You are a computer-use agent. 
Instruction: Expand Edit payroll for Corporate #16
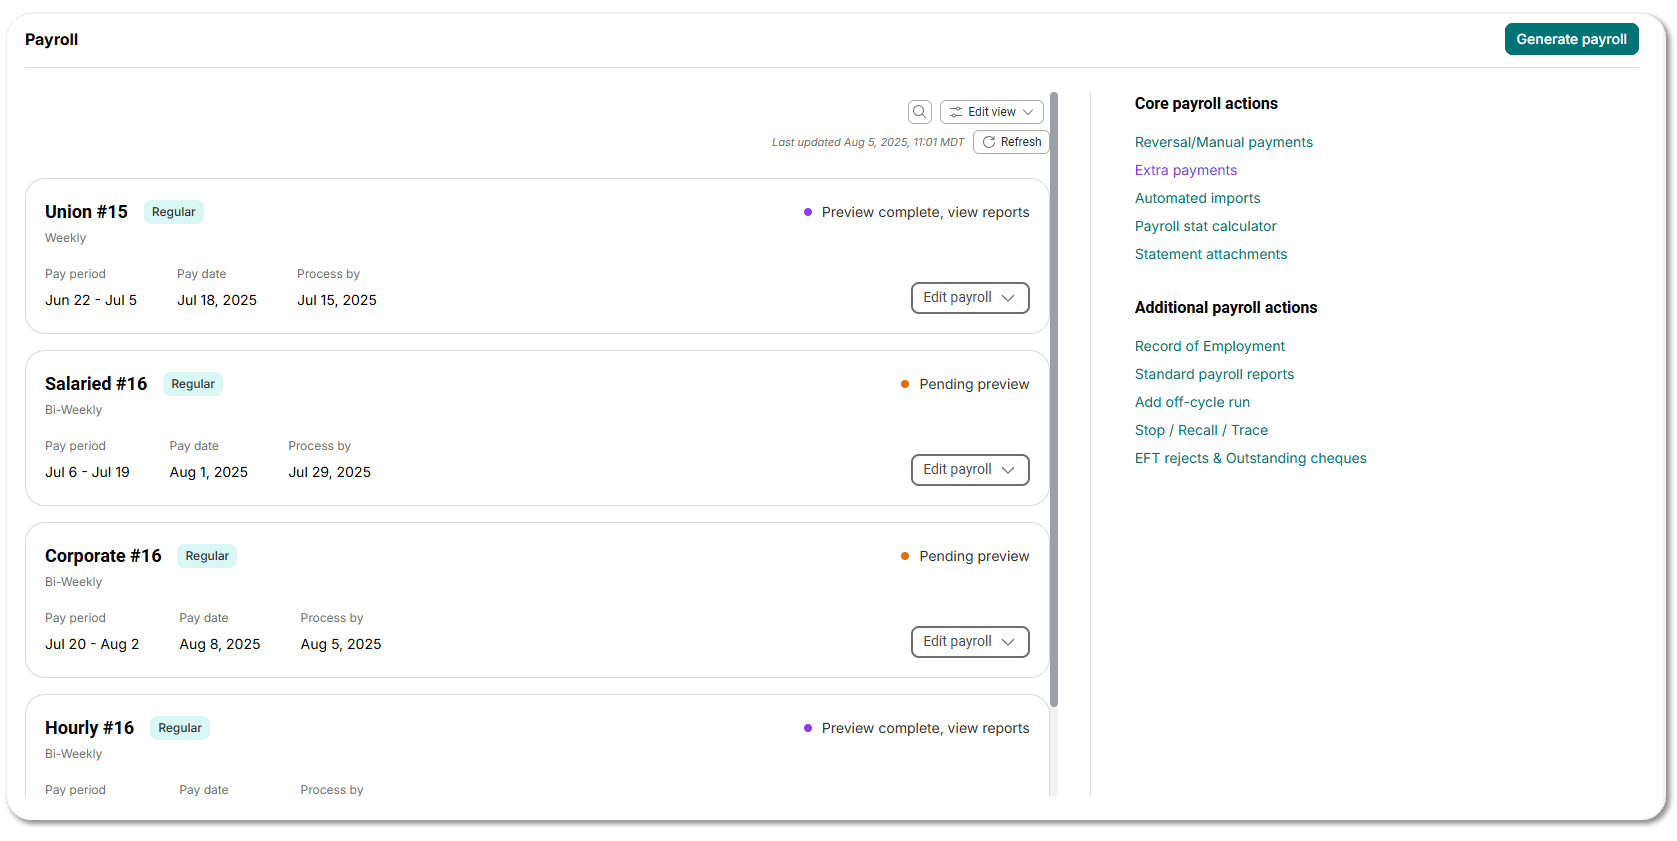point(970,642)
